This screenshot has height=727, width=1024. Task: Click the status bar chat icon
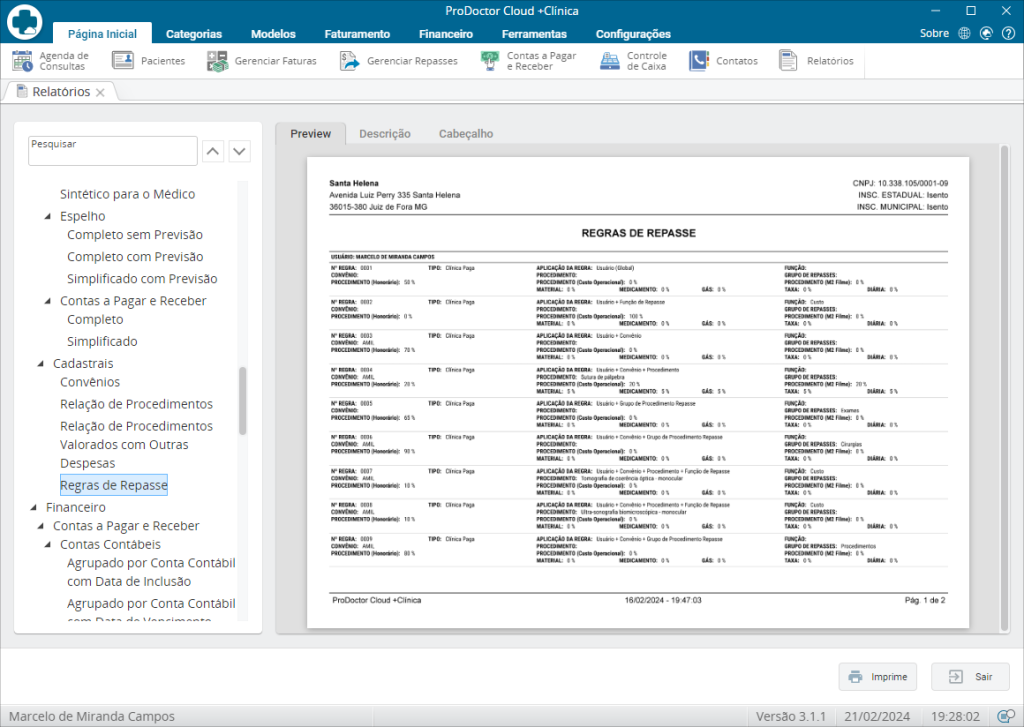(x=1006, y=716)
